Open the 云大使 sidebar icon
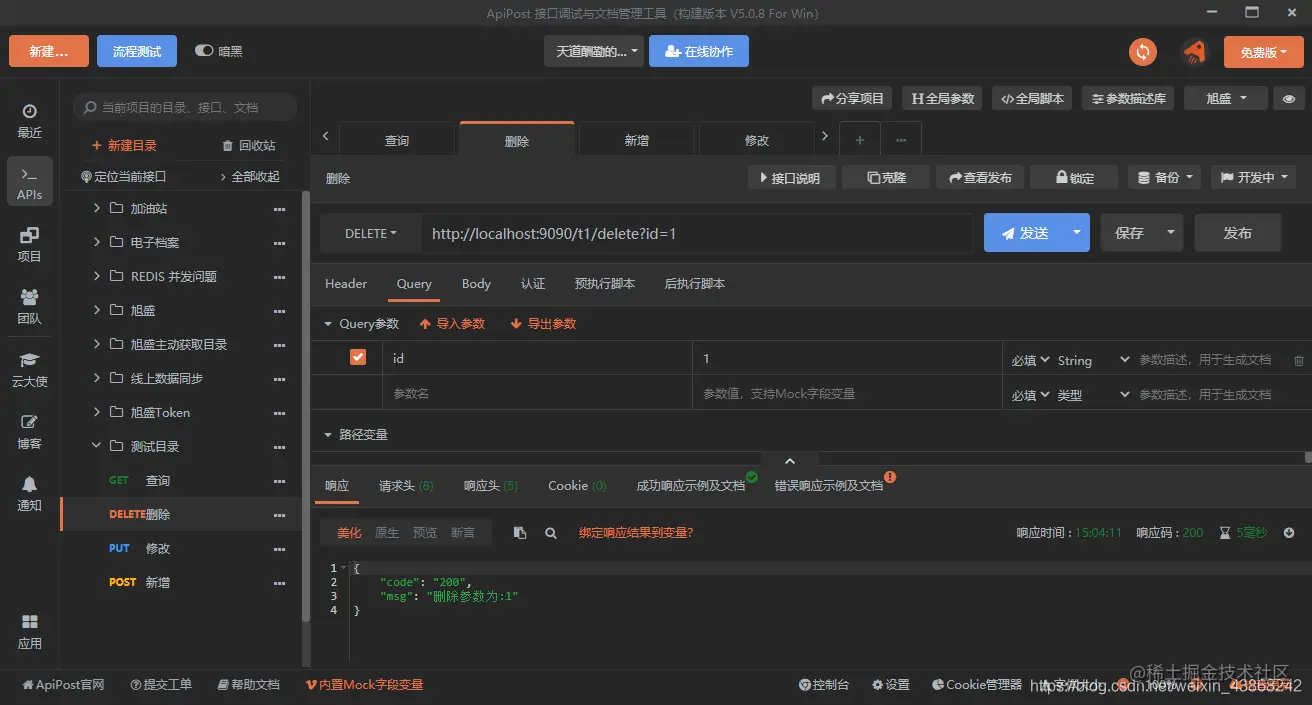This screenshot has height=705, width=1312. pos(29,369)
